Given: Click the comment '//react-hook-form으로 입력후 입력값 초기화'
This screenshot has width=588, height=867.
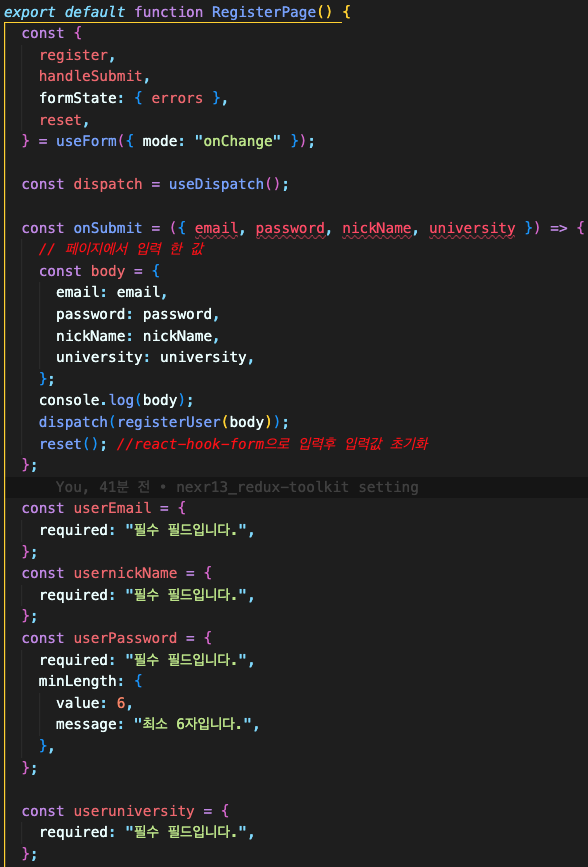Looking at the screenshot, I should point(272,444).
